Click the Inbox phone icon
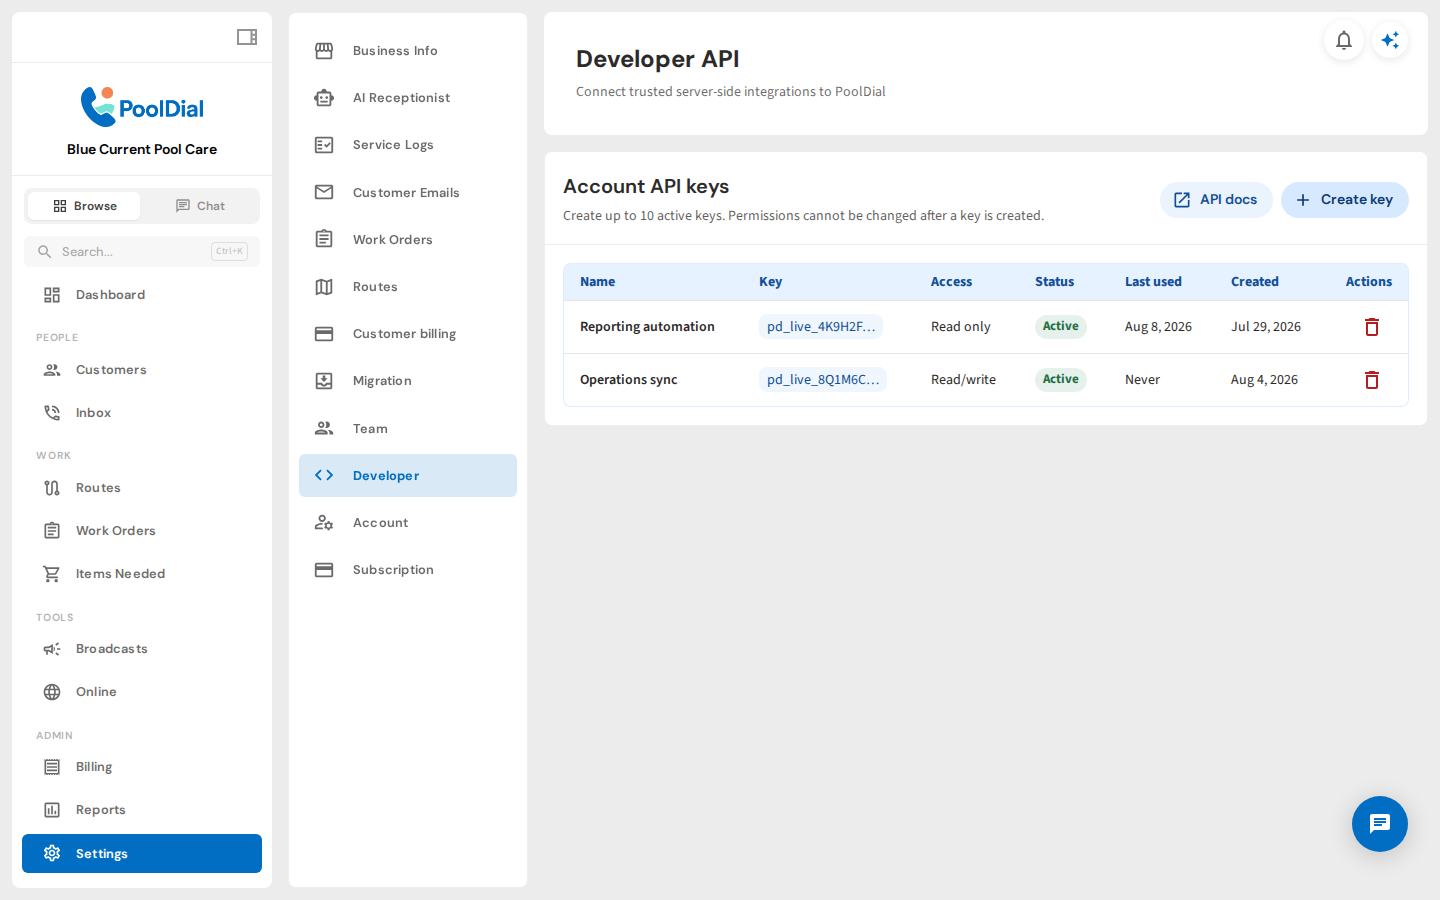Screen dimensions: 1440x900 [x=52, y=413]
